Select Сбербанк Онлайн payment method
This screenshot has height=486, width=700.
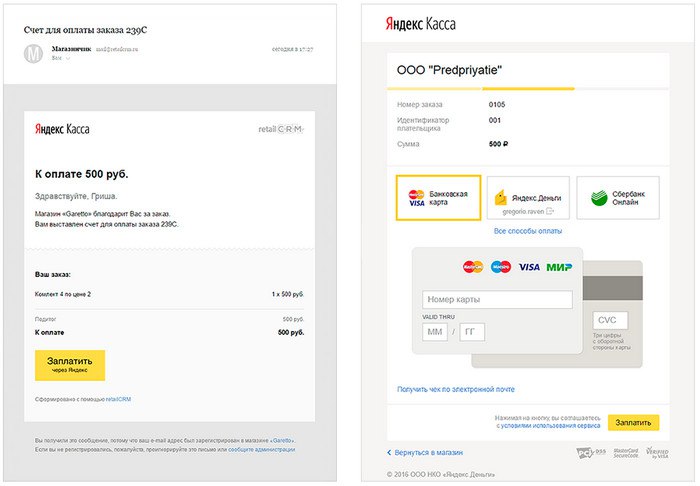(x=618, y=198)
